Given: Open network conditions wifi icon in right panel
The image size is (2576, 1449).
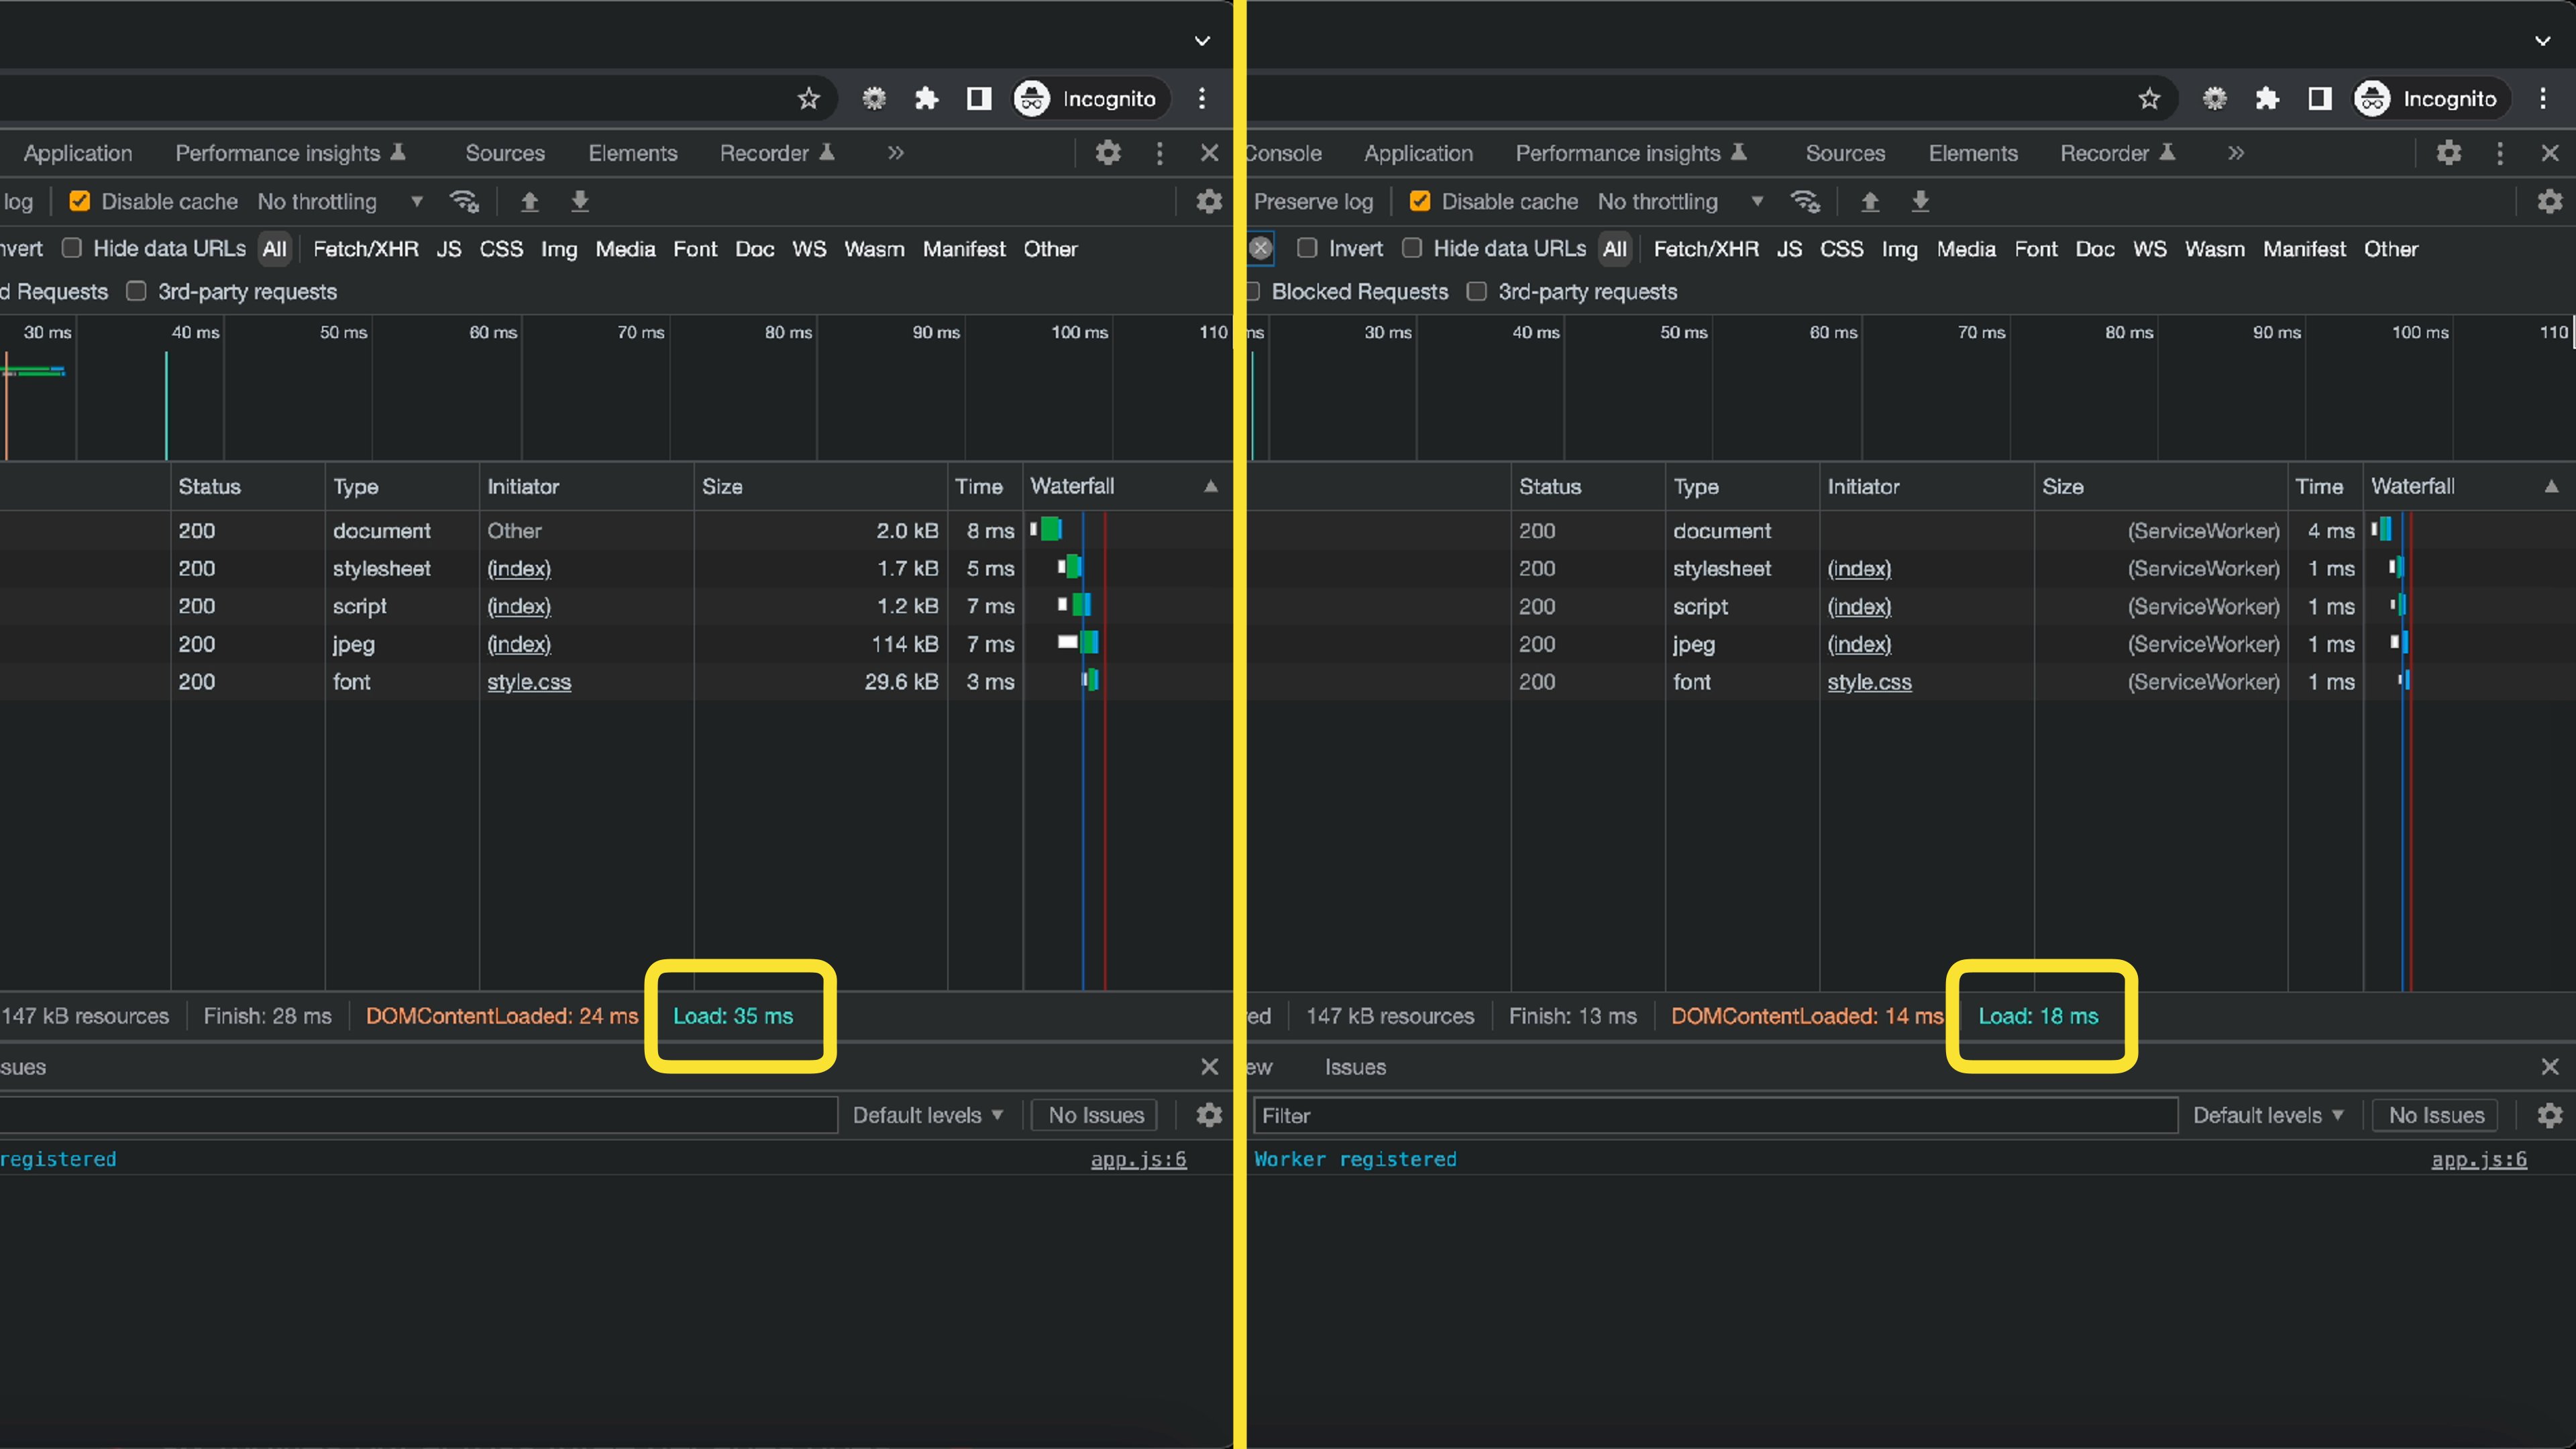Looking at the screenshot, I should (1805, 202).
